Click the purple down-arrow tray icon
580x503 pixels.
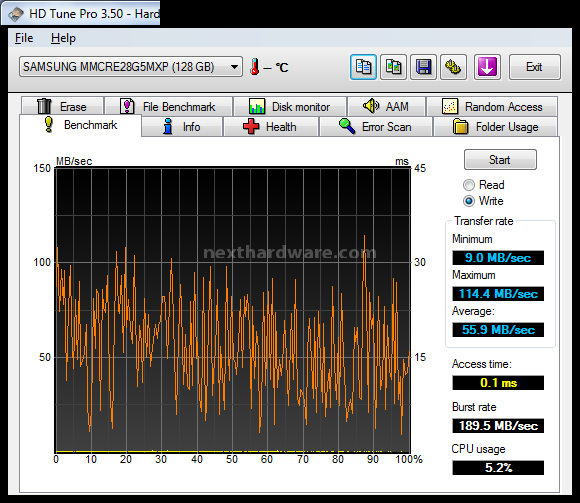(487, 67)
